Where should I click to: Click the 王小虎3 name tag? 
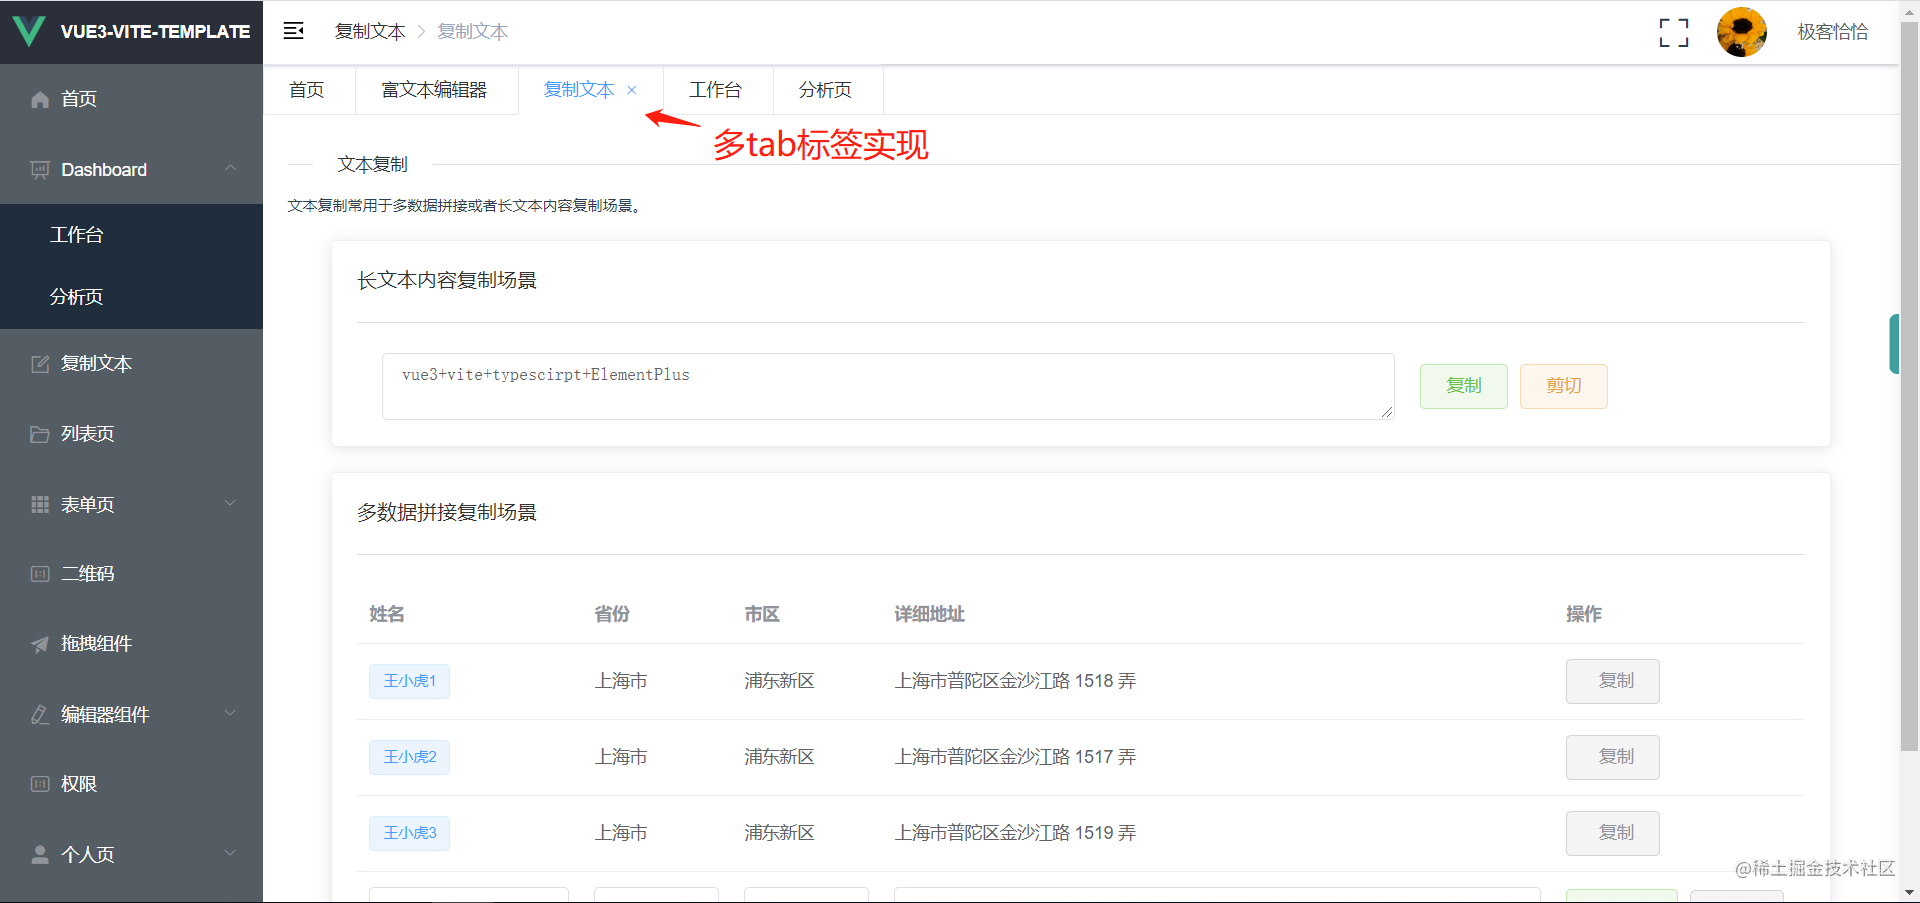coord(409,833)
